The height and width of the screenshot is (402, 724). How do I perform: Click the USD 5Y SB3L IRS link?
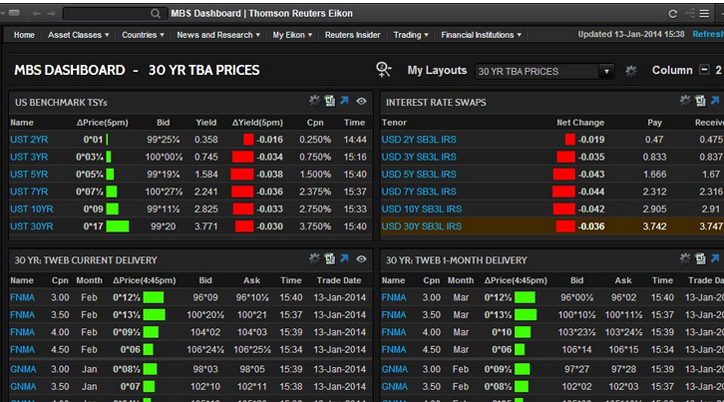tap(421, 174)
